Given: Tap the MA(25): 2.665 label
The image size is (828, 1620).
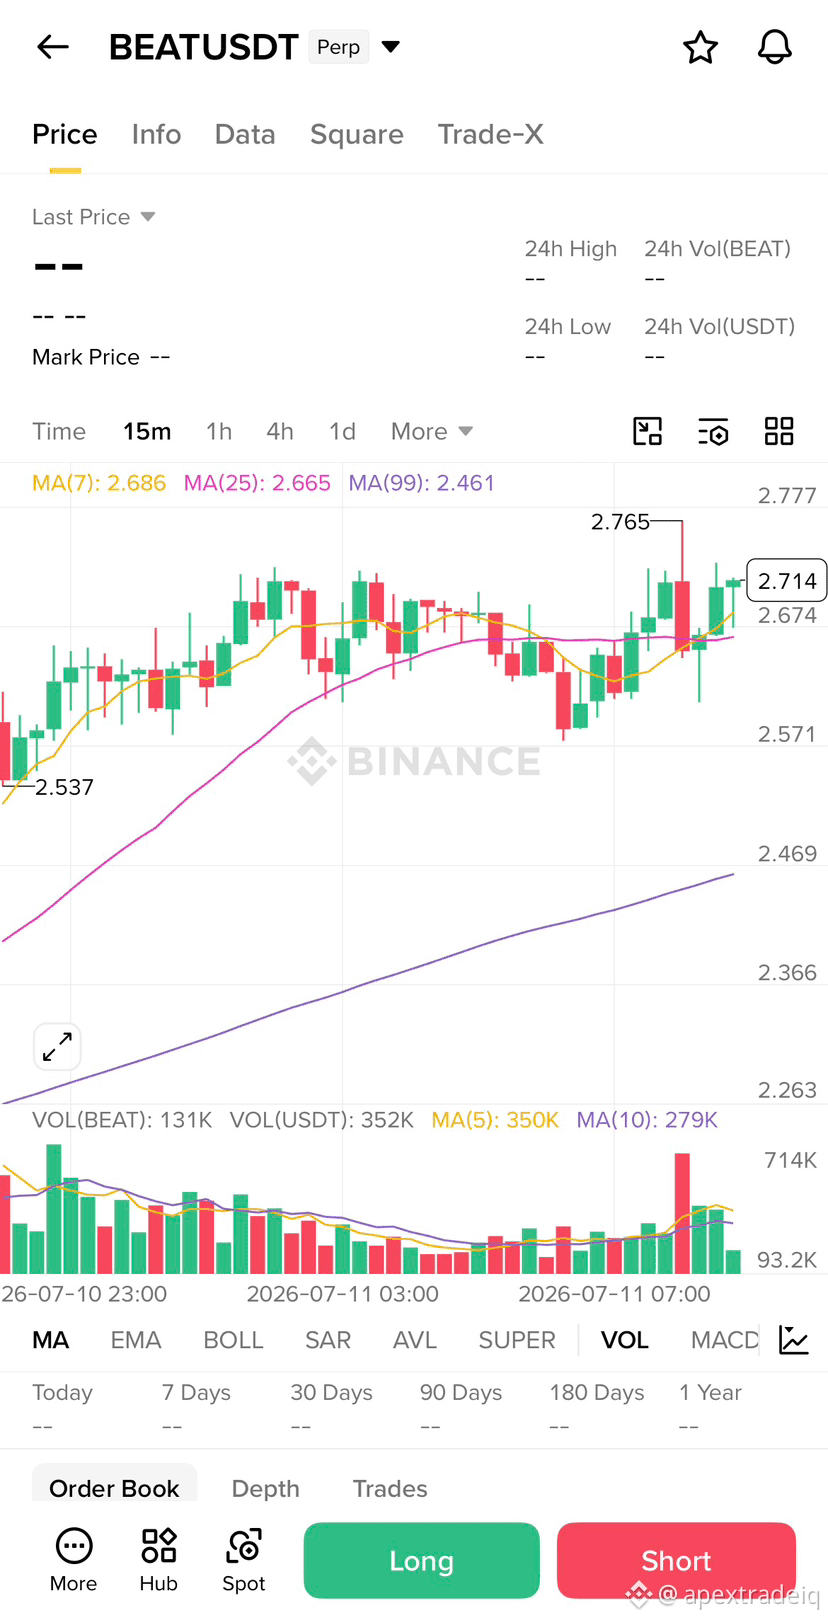Looking at the screenshot, I should 257,483.
